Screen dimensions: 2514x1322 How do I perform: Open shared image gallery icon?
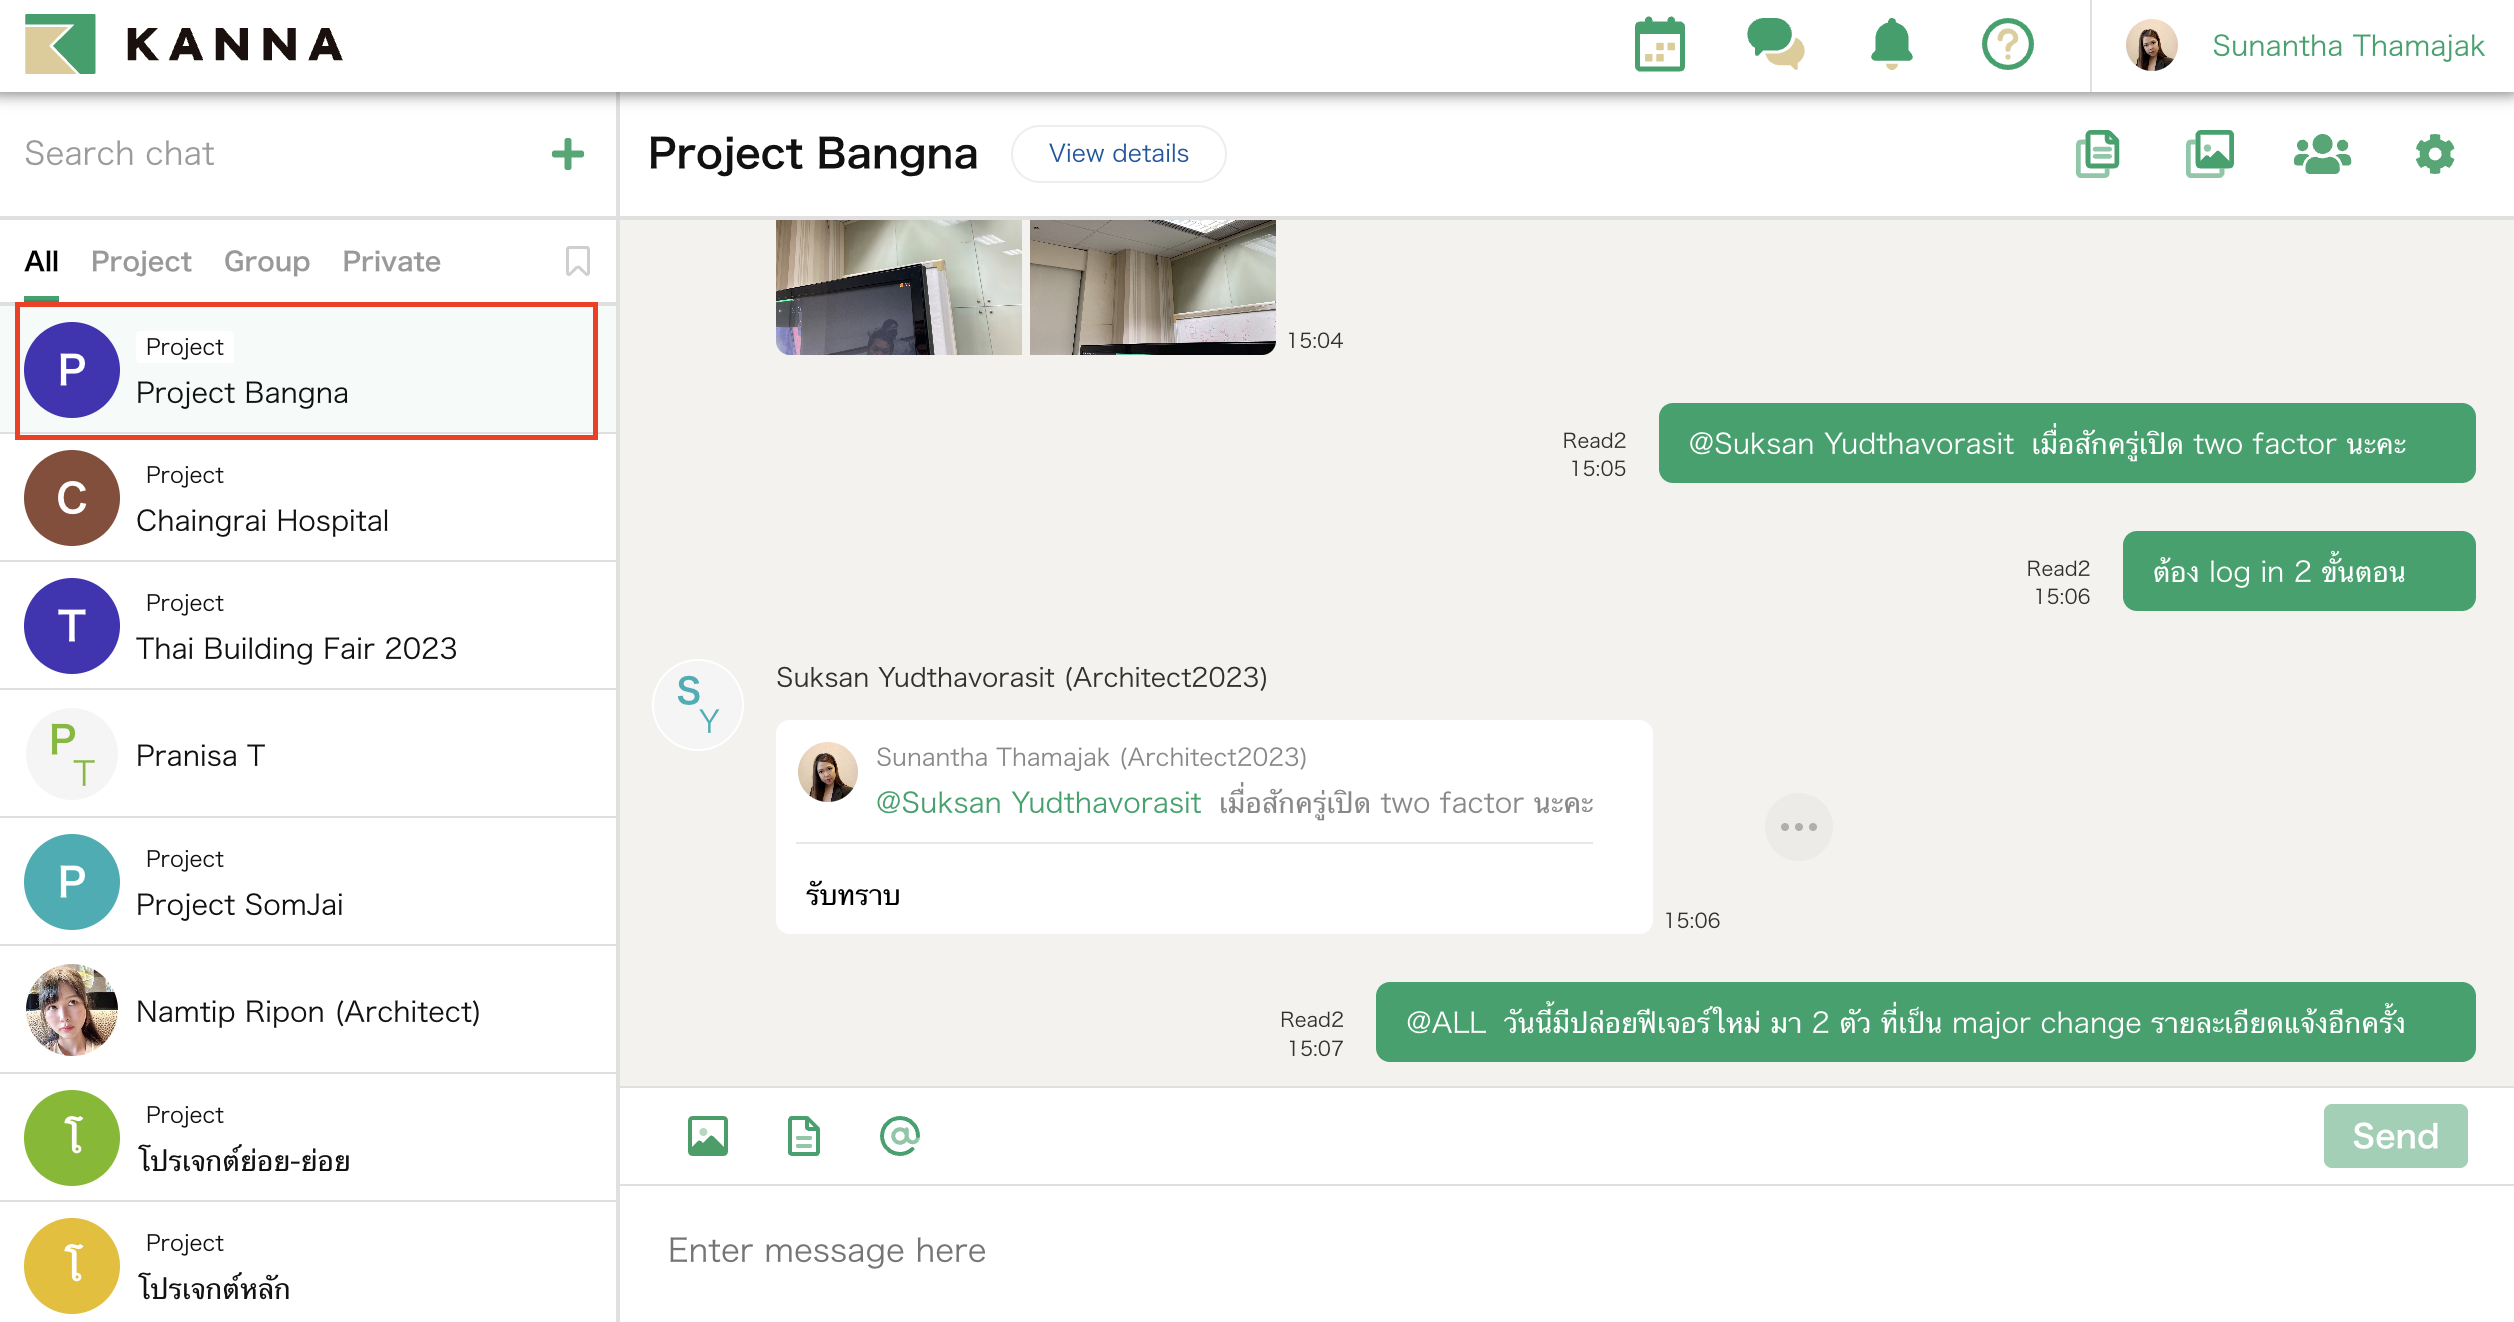2210,154
